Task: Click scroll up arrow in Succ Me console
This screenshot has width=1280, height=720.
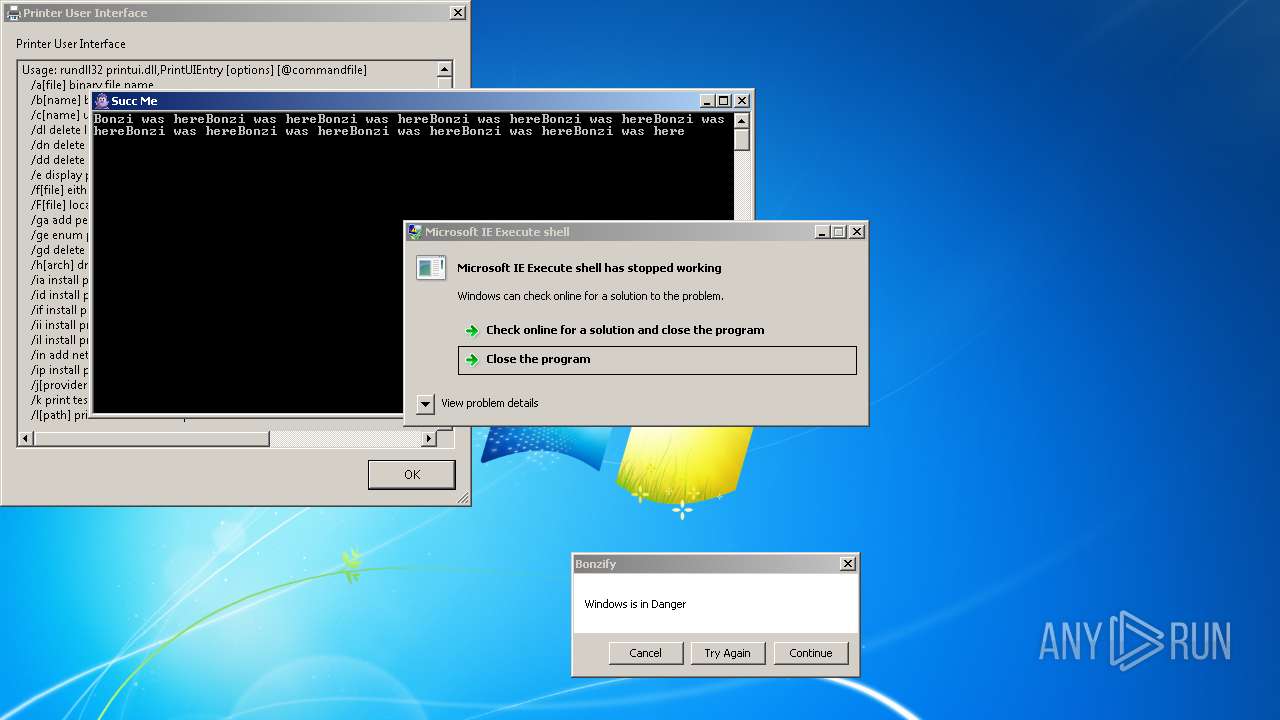Action: [741, 120]
